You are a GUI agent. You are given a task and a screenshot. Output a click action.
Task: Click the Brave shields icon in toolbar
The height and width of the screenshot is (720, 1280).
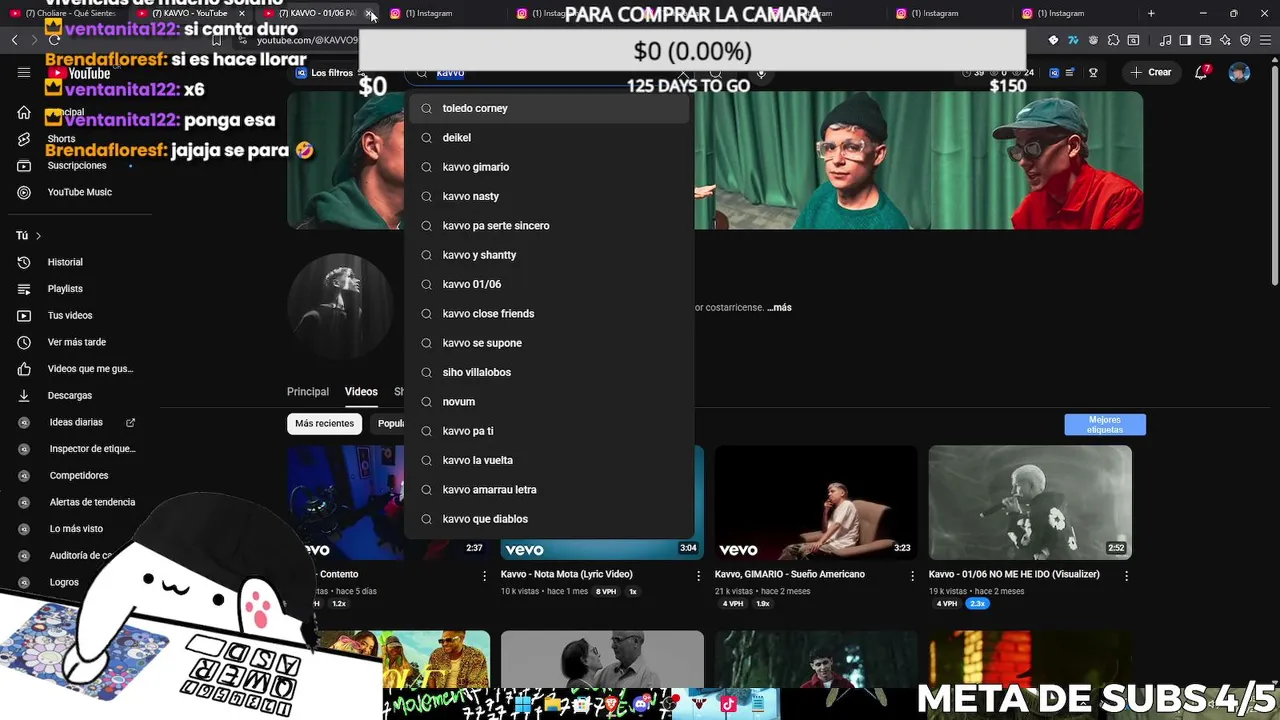[x=1245, y=40]
